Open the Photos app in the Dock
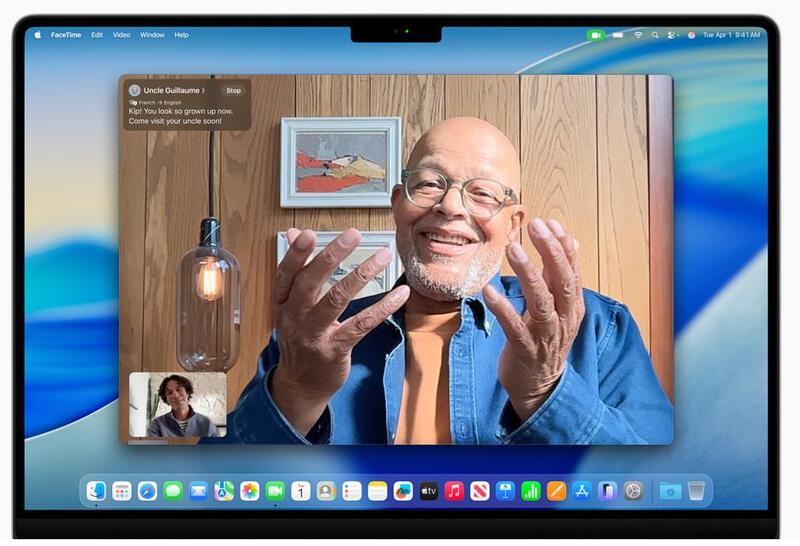This screenshot has width=800, height=546. coord(249,491)
